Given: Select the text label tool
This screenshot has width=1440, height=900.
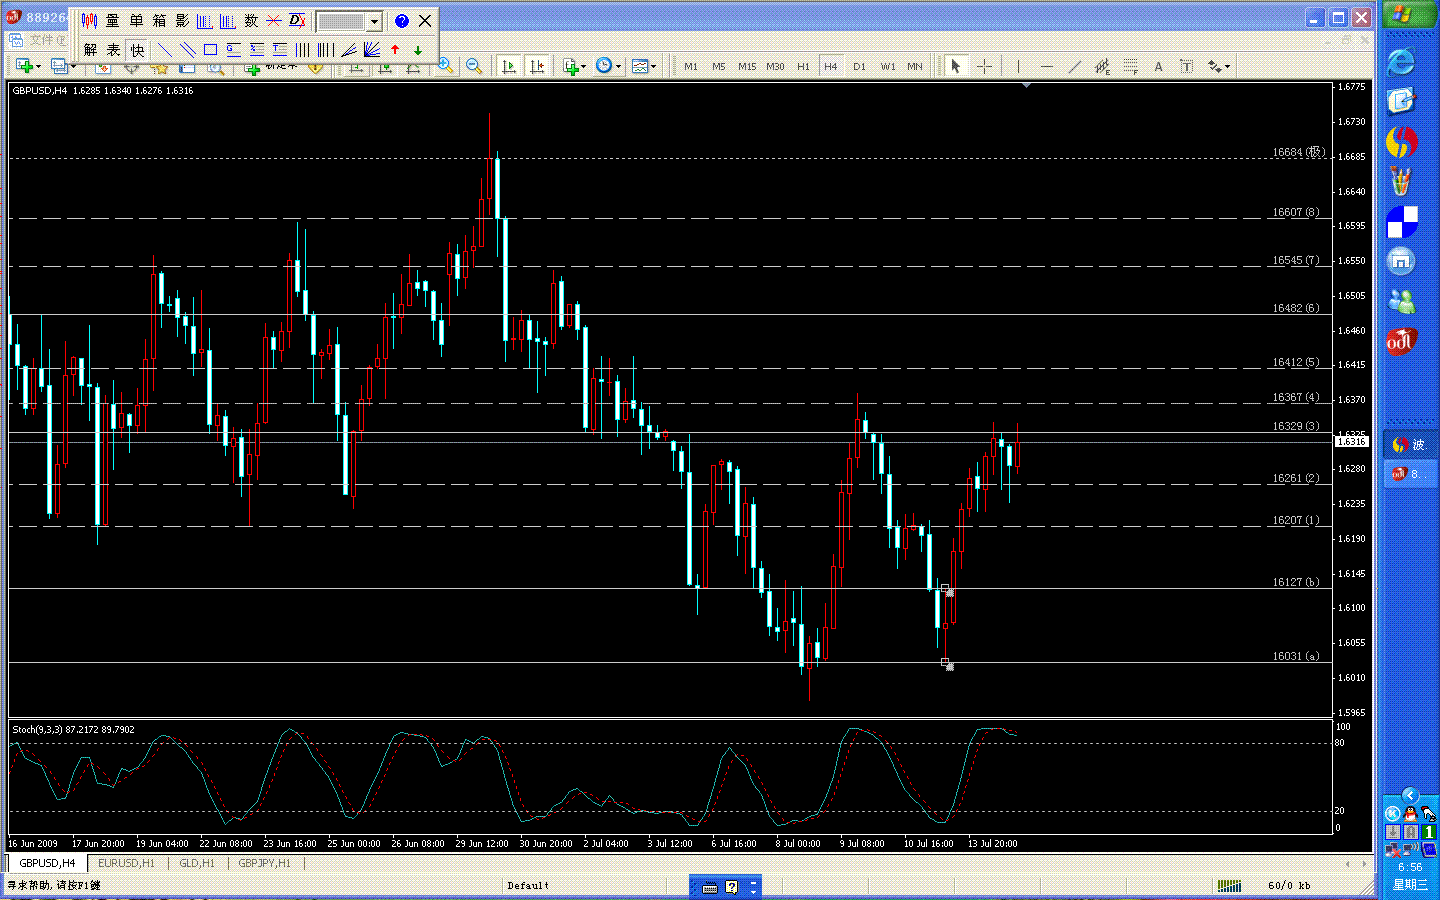Looking at the screenshot, I should [x=1186, y=66].
